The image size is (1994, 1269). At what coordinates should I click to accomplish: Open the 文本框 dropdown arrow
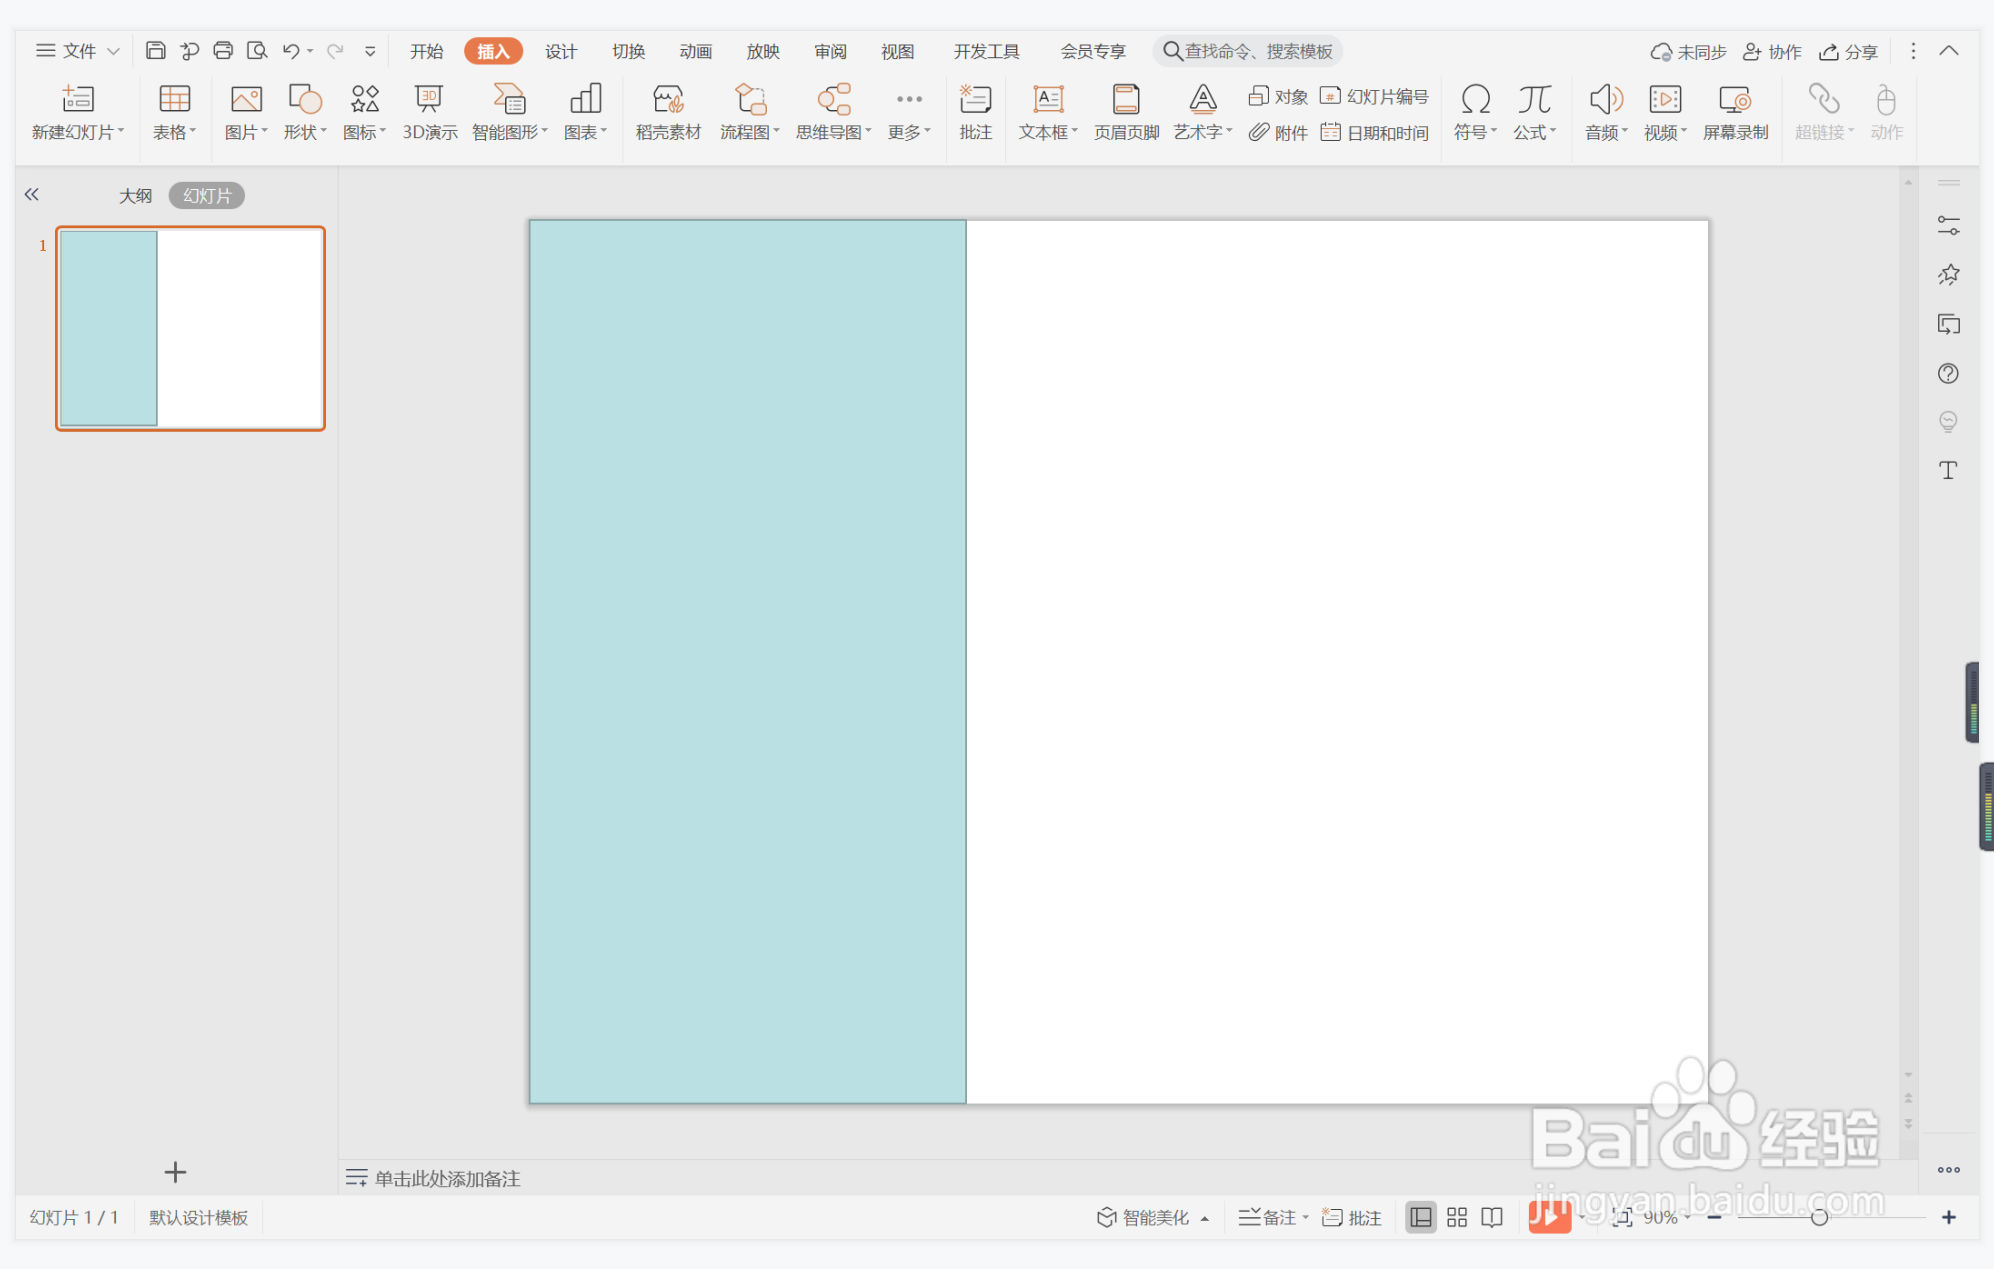click(1075, 132)
